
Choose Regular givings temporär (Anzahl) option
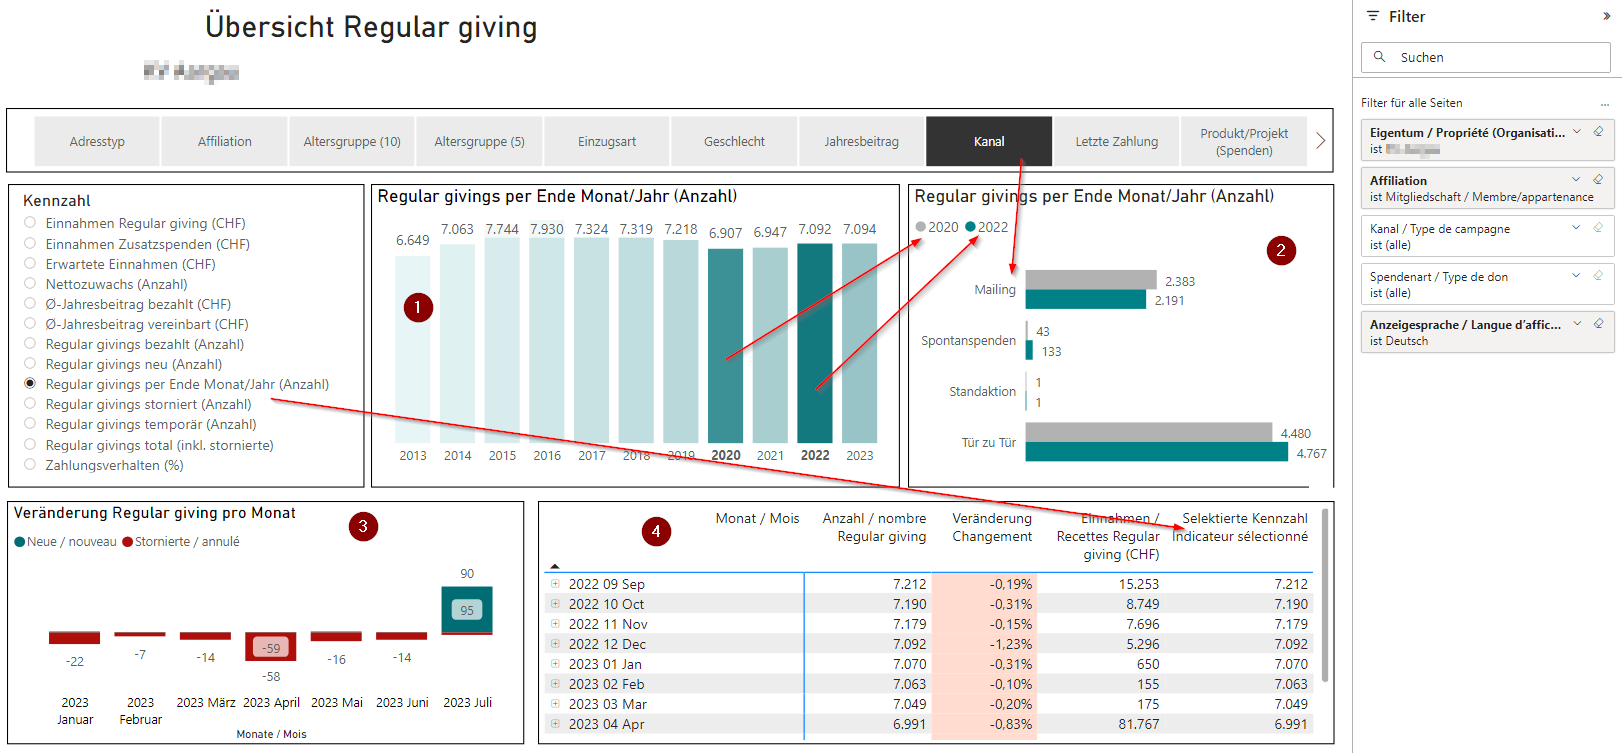(30, 424)
